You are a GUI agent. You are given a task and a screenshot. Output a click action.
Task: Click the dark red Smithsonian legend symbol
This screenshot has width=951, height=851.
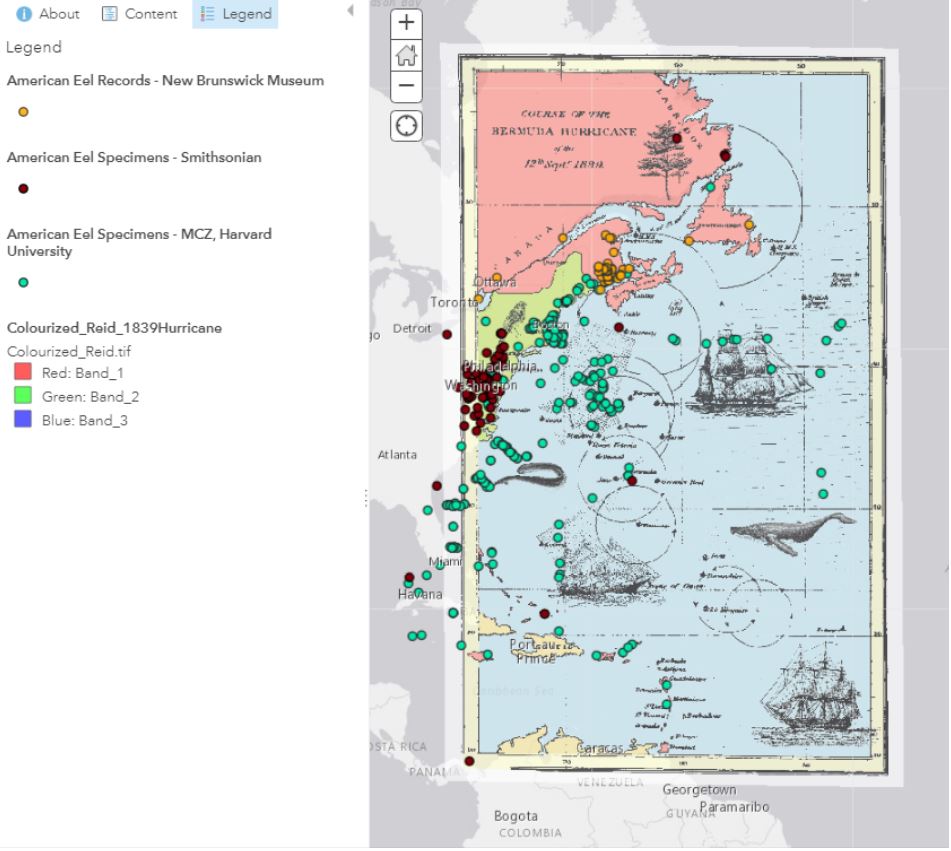point(23,189)
